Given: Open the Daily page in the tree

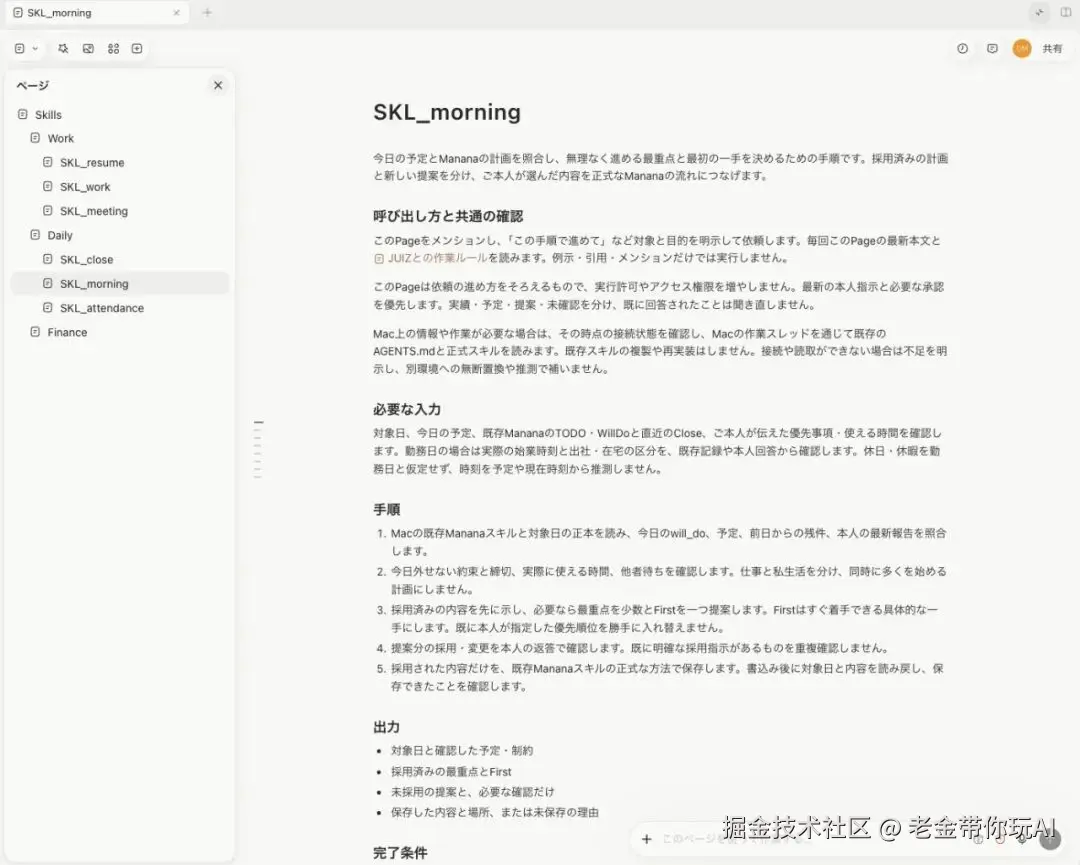Looking at the screenshot, I should [60, 236].
